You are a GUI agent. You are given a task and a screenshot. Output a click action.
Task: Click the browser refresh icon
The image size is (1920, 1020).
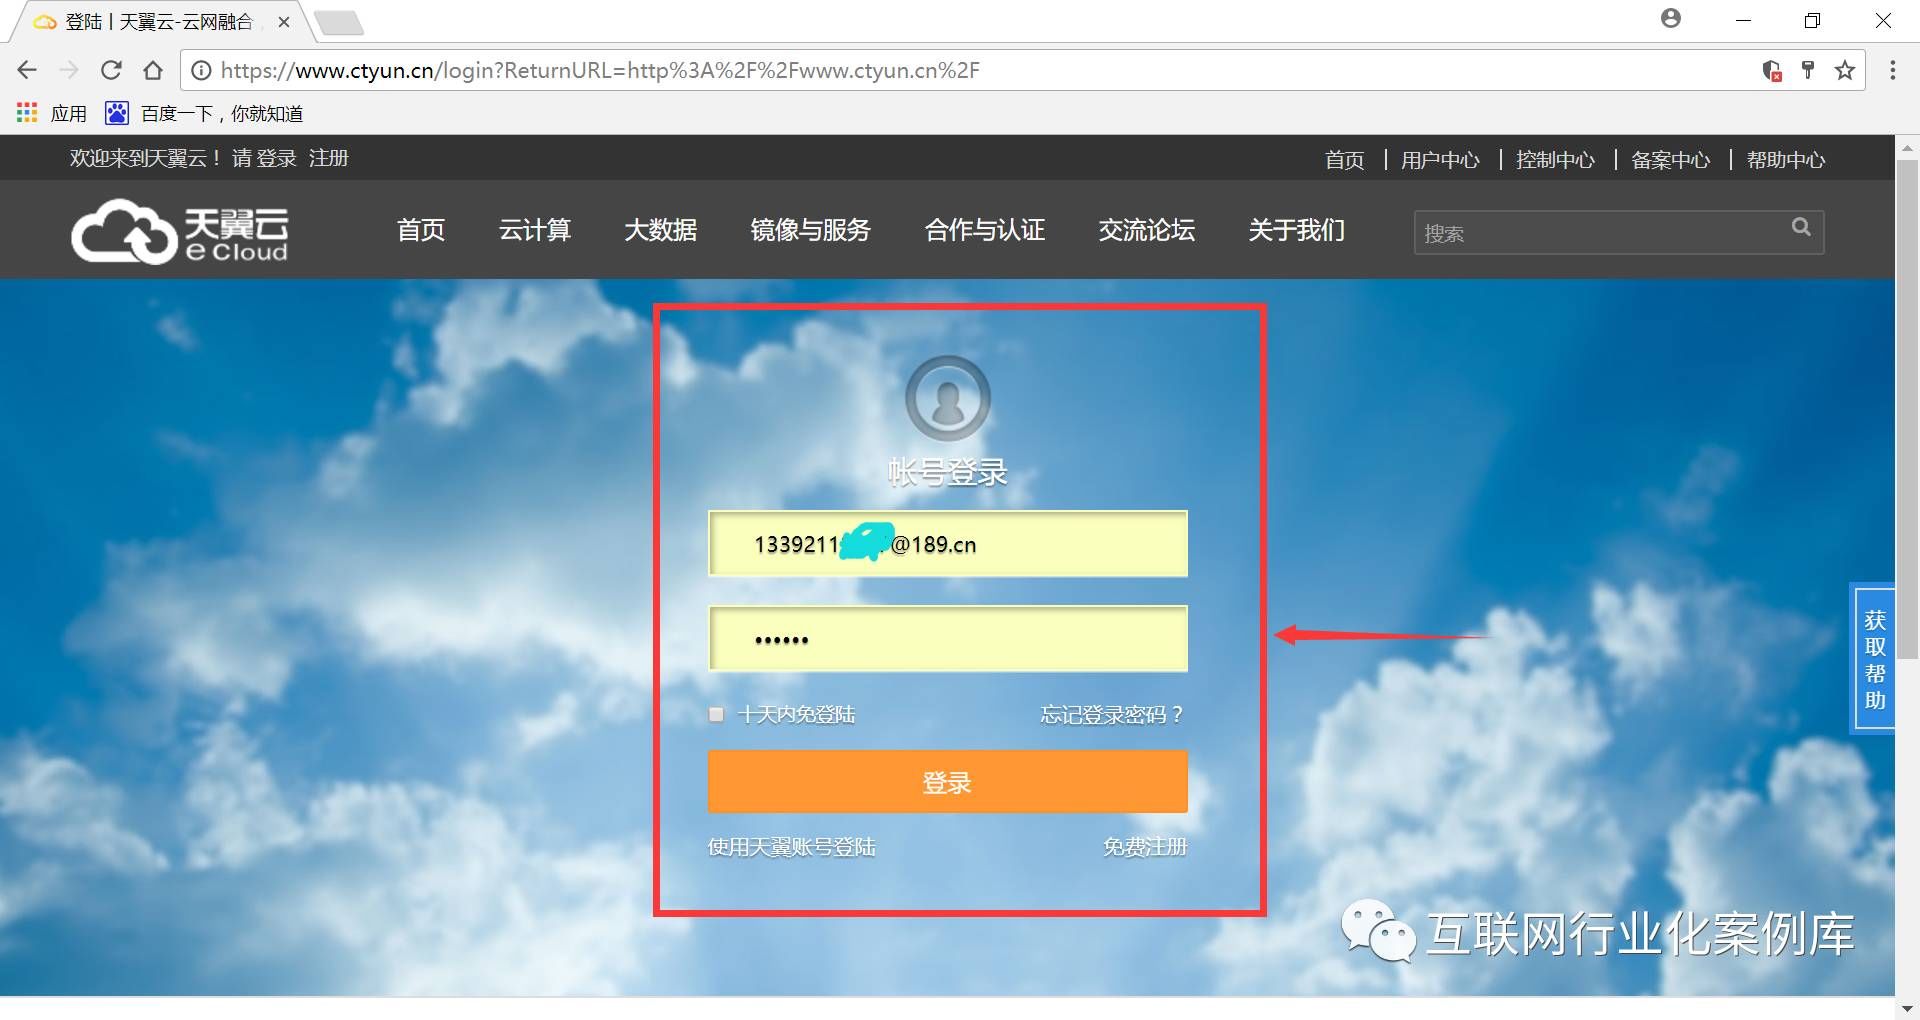click(110, 70)
